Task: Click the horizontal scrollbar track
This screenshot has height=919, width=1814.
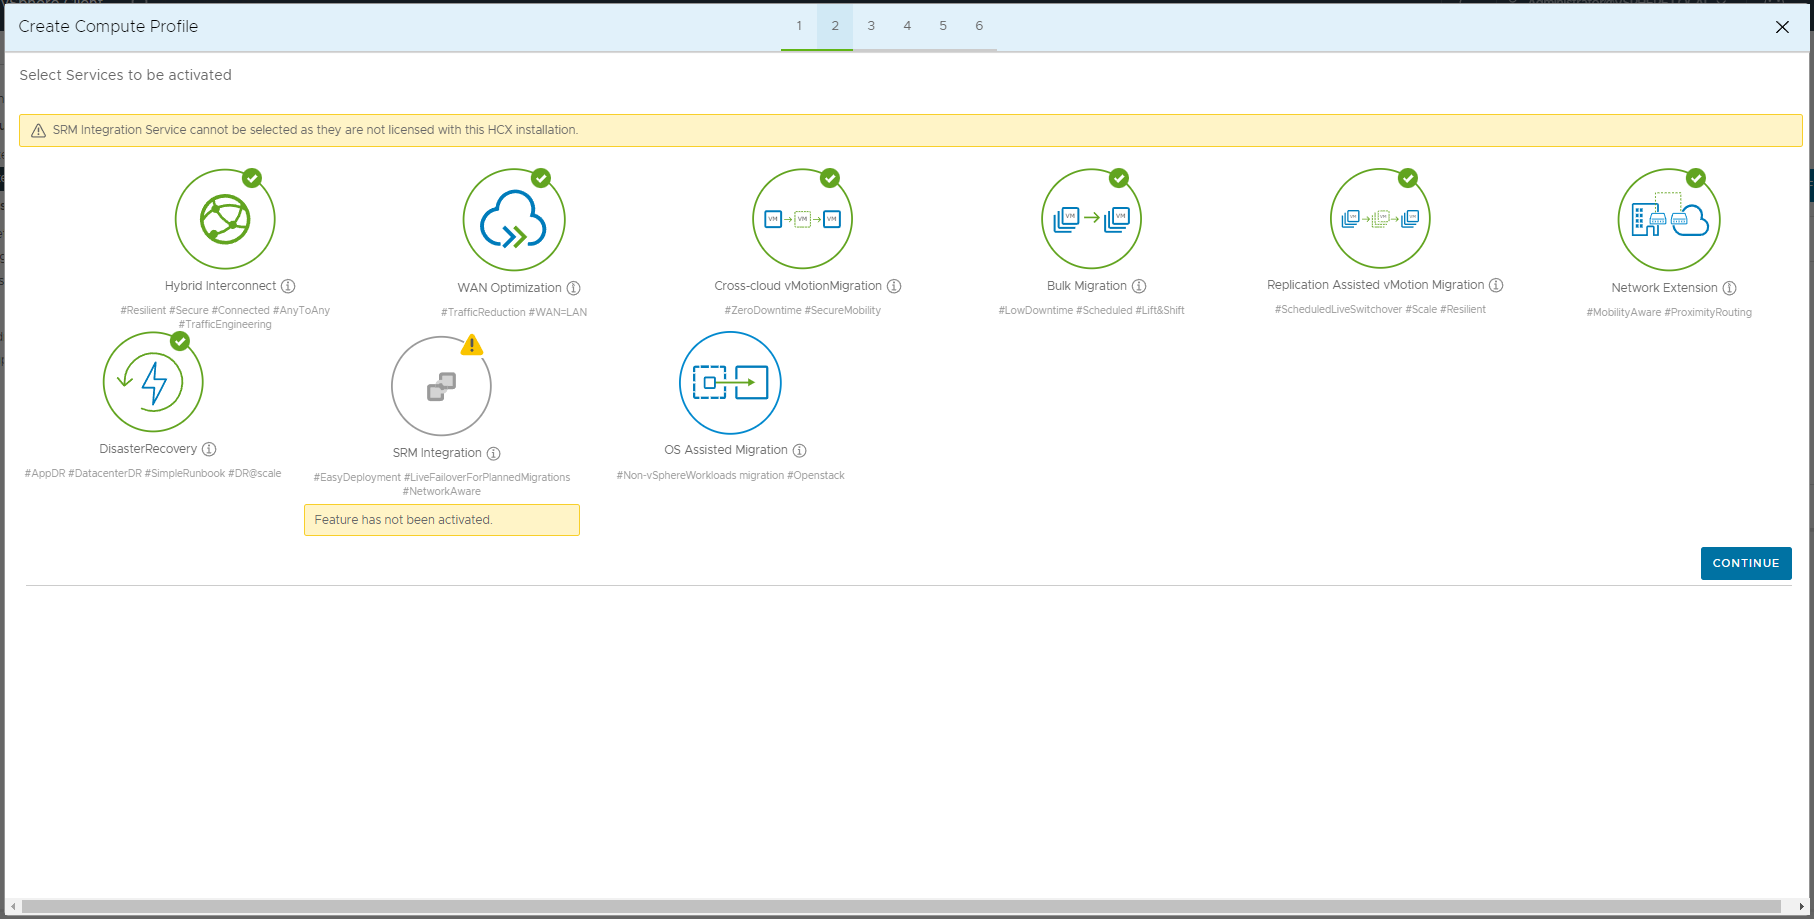Action: click(x=901, y=907)
